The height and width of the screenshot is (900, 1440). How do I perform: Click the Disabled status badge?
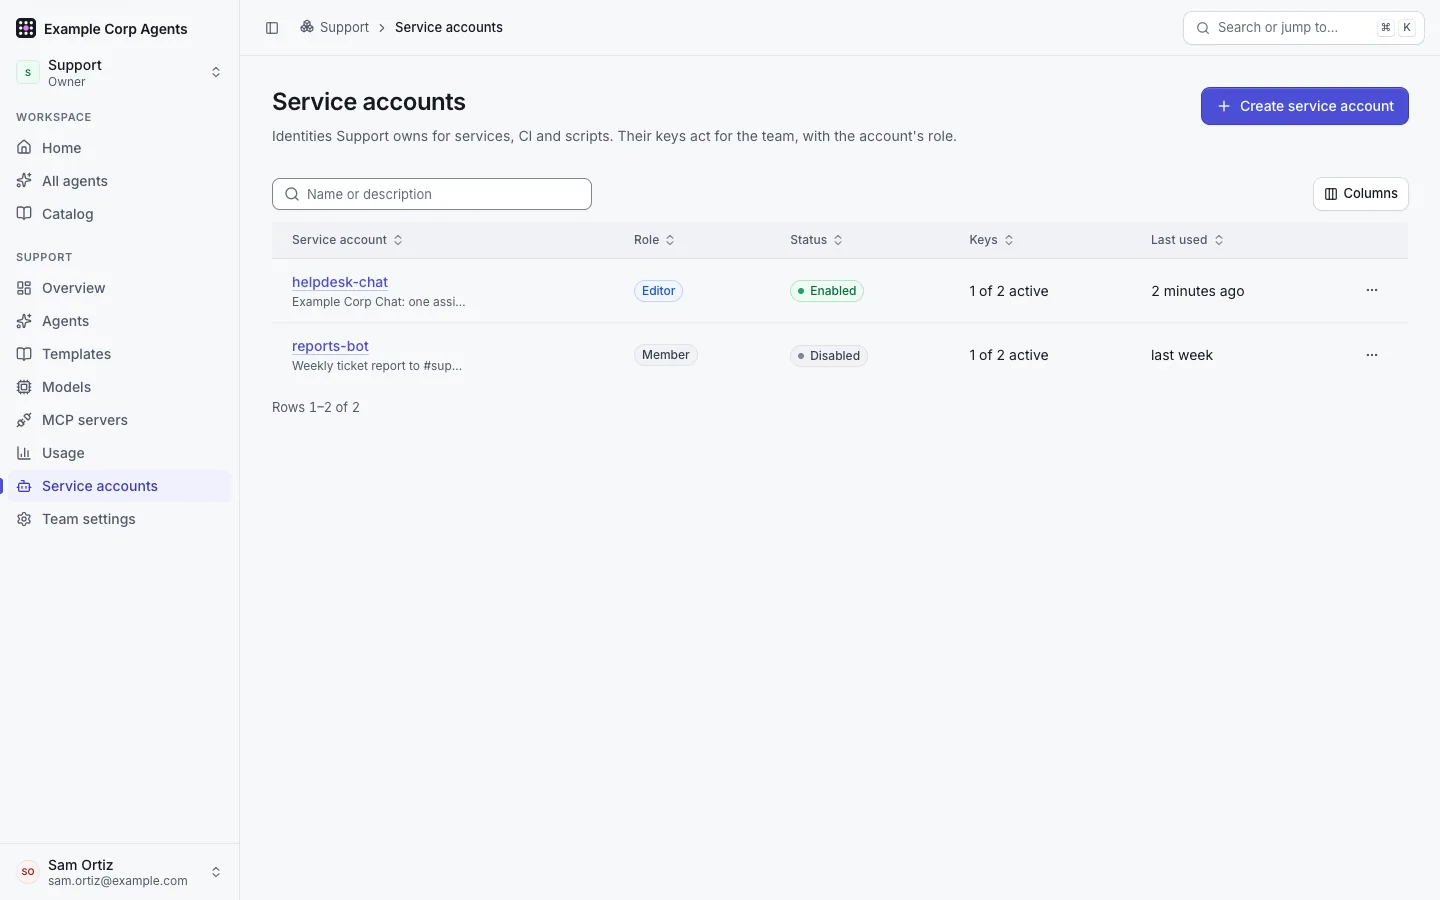[829, 356]
